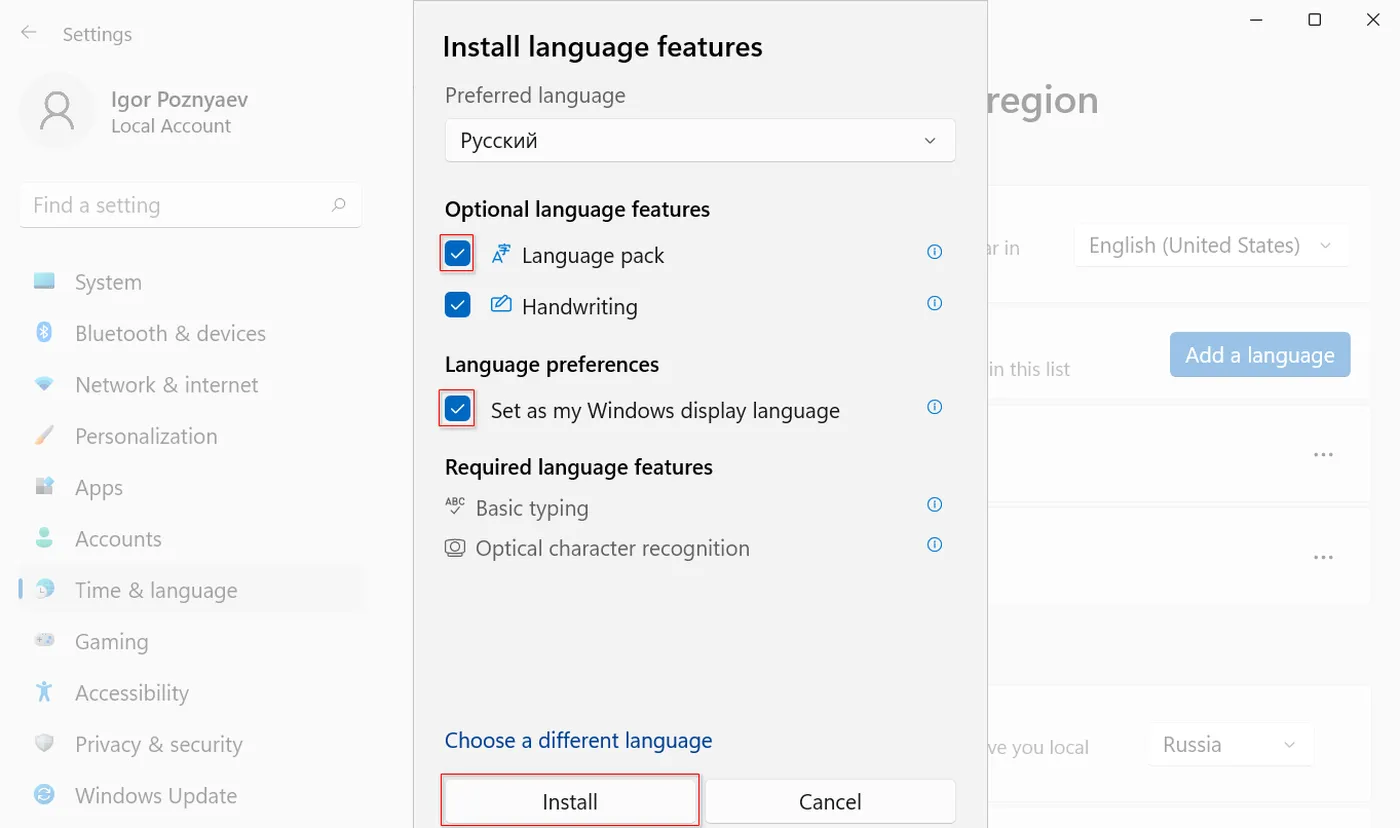Uncheck Set as my Windows display language
Image resolution: width=1400 pixels, height=828 pixels.
pos(457,409)
